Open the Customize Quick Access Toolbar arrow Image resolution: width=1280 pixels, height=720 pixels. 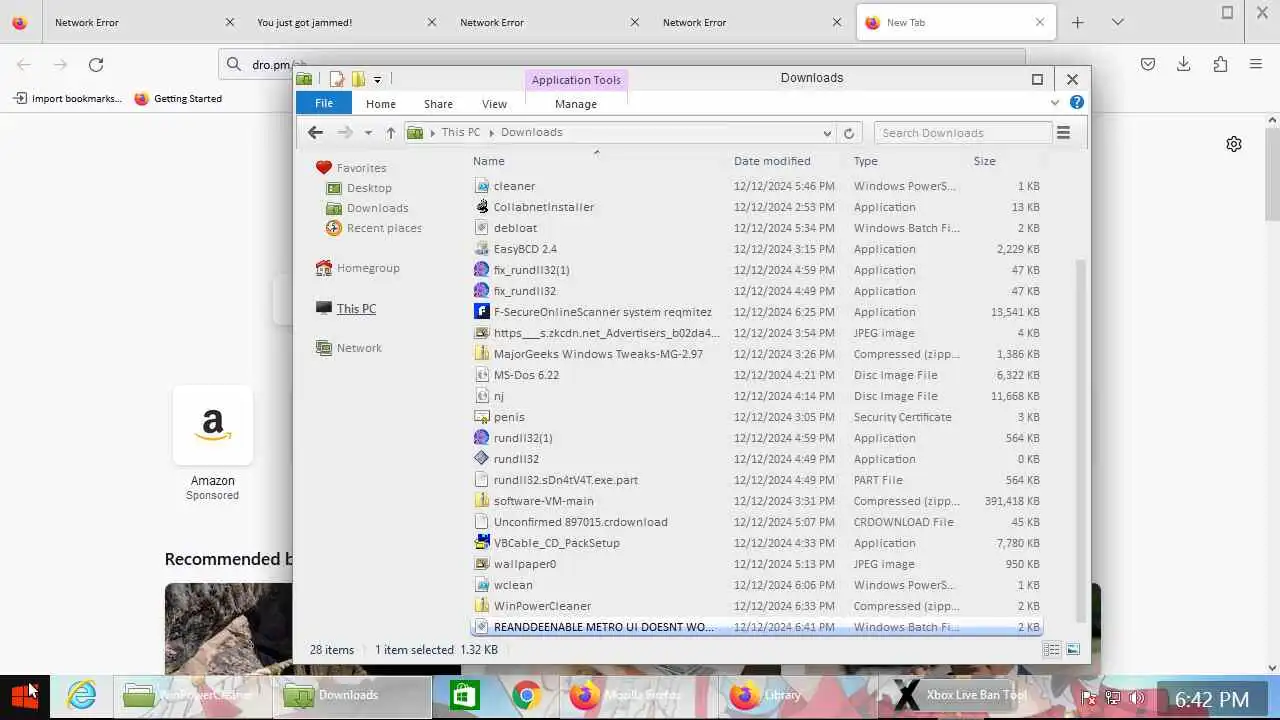point(377,79)
